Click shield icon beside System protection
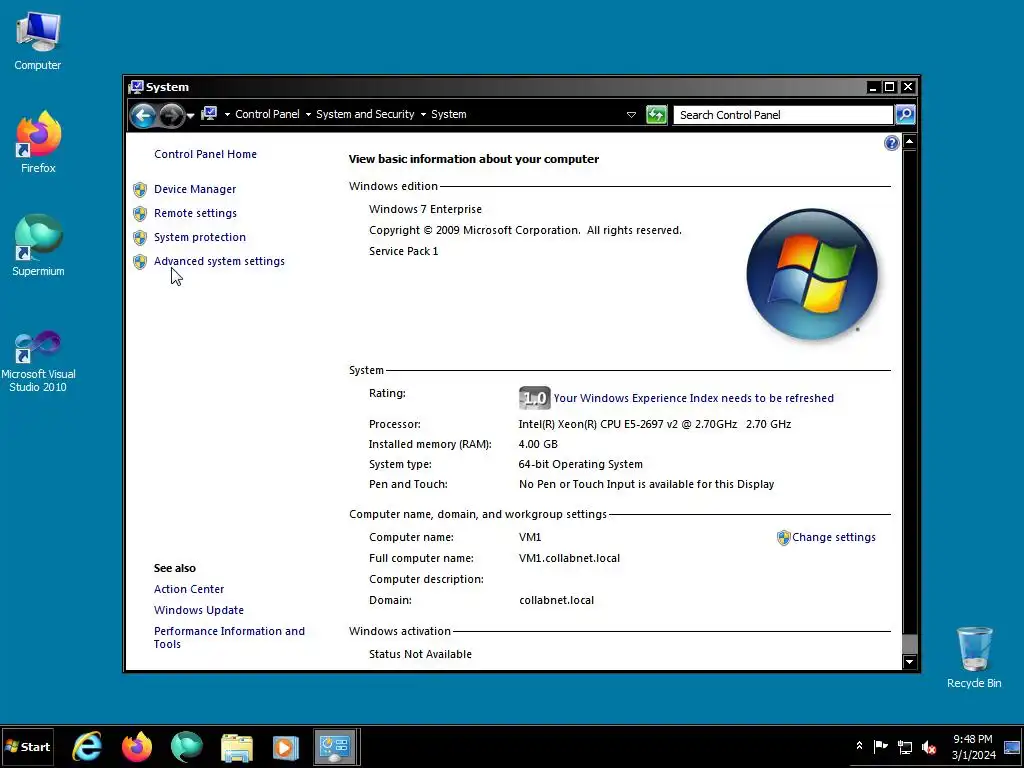The width and height of the screenshot is (1024, 768). pyautogui.click(x=140, y=238)
